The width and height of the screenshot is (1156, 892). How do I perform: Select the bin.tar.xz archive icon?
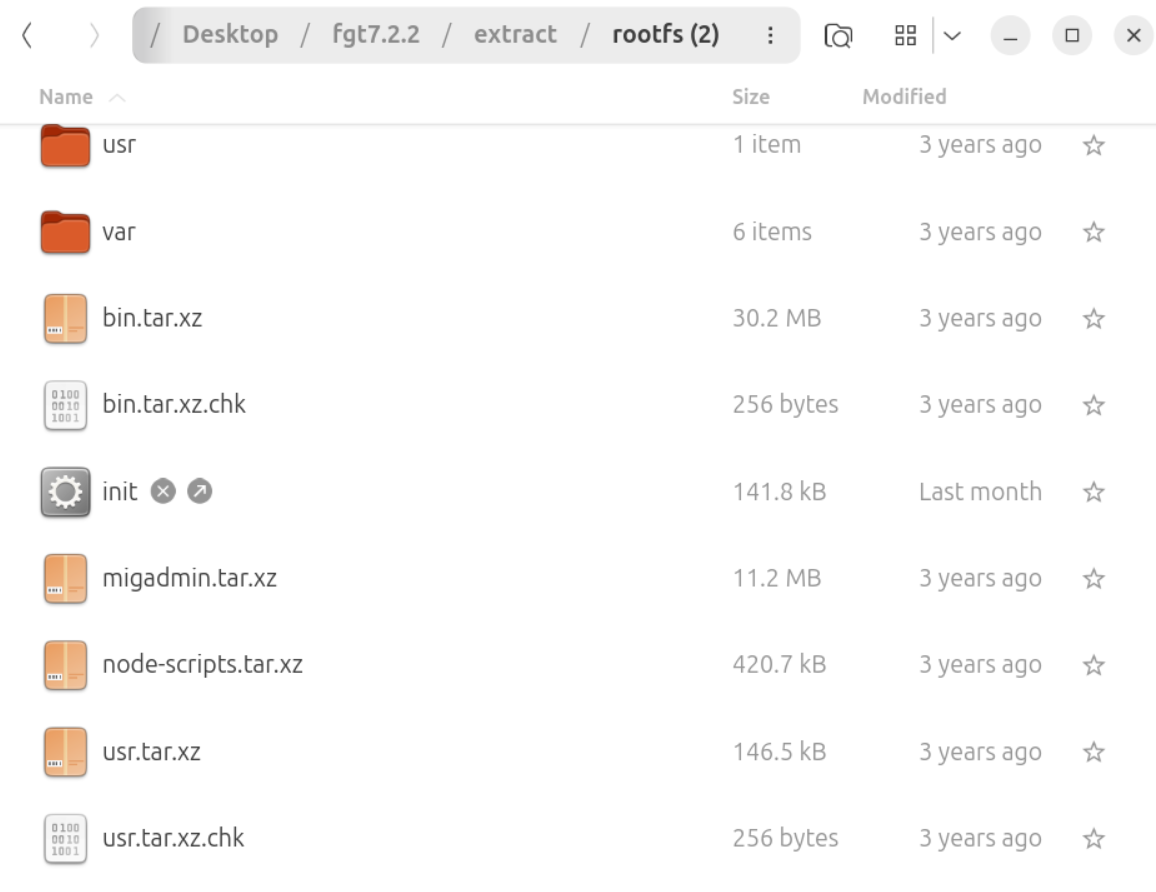pyautogui.click(x=66, y=318)
